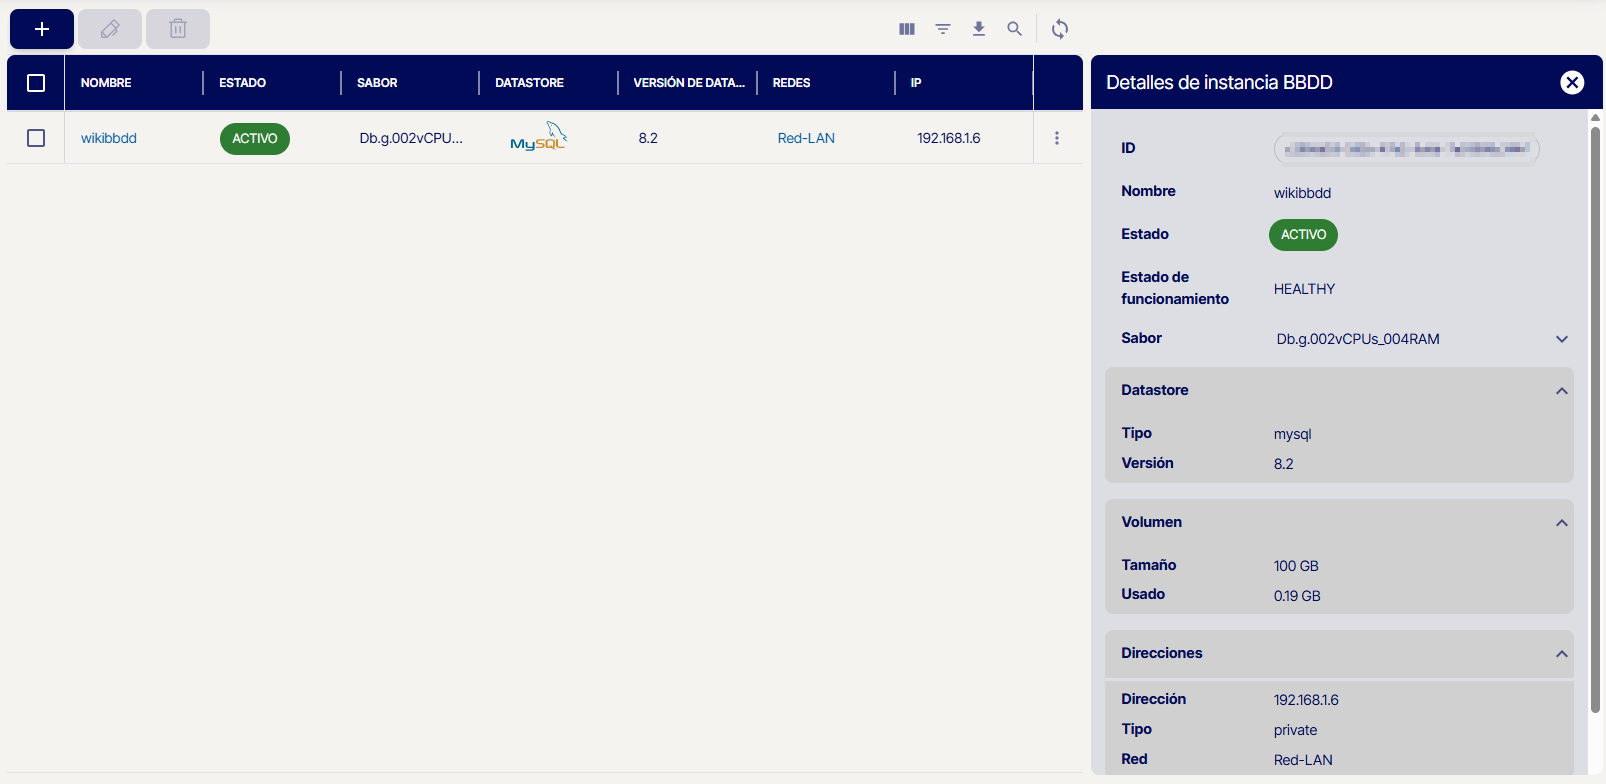
Task: Open the three-dot menu for wikibbdd row
Action: tap(1057, 138)
